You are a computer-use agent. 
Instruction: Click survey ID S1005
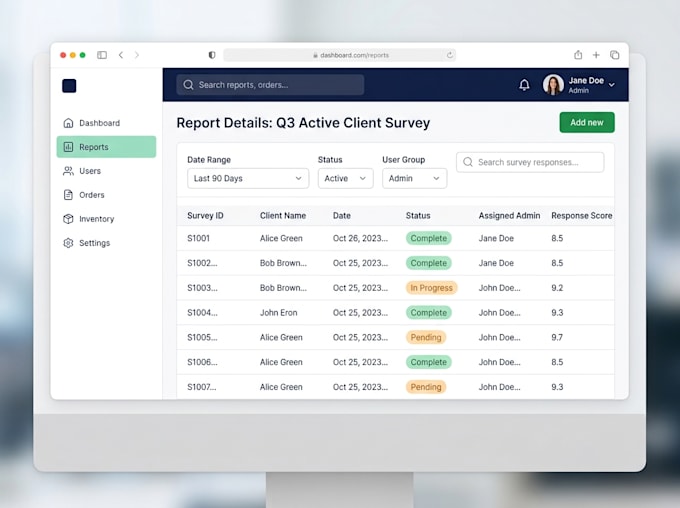[x=202, y=338]
